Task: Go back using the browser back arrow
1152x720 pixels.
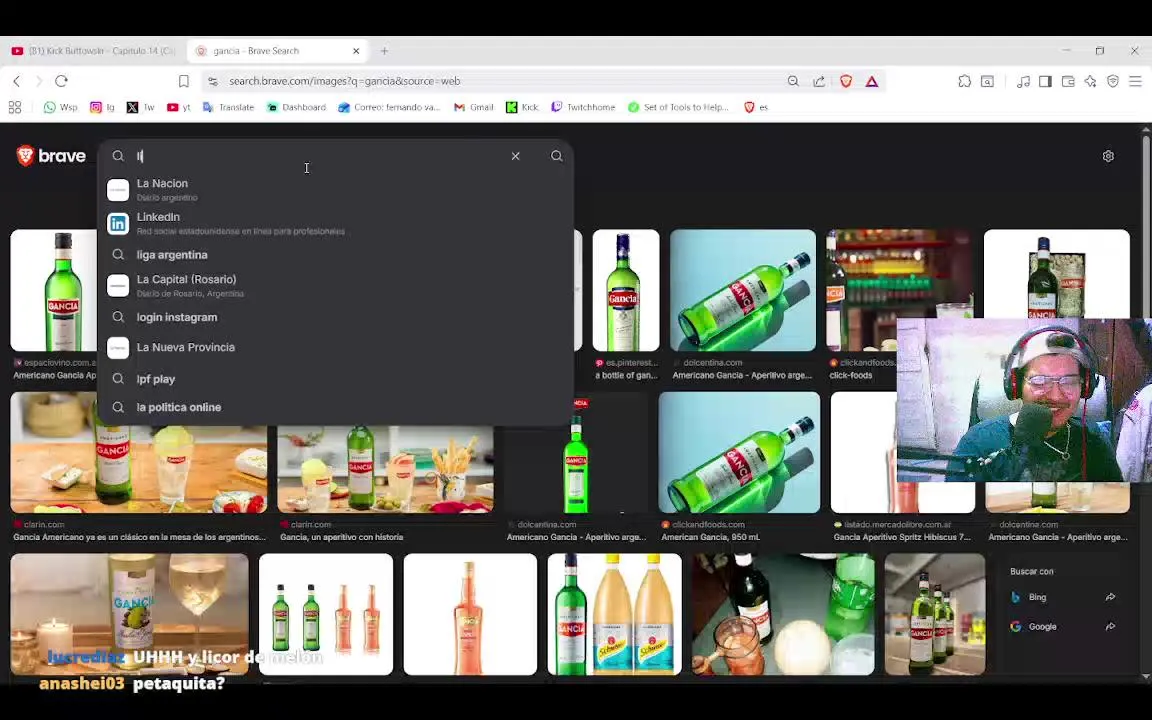Action: [17, 81]
